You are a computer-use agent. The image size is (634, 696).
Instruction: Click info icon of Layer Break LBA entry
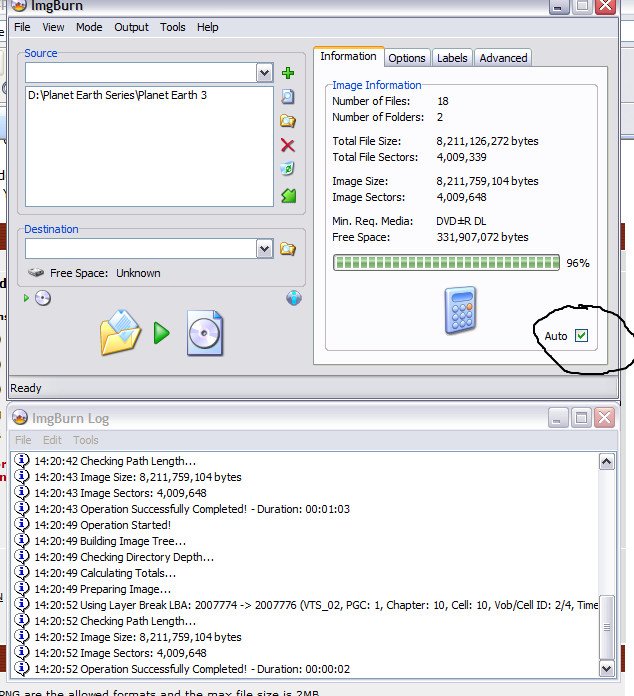tap(21, 604)
